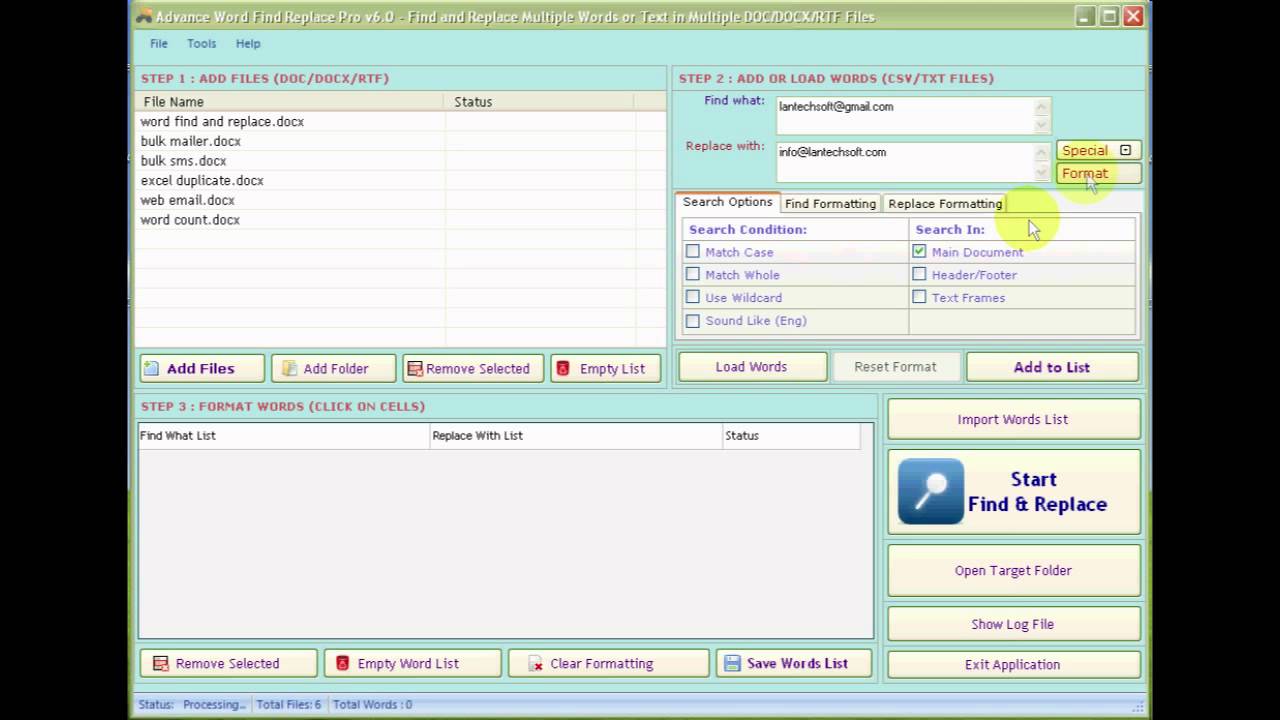Click the Reset Format button

point(895,367)
